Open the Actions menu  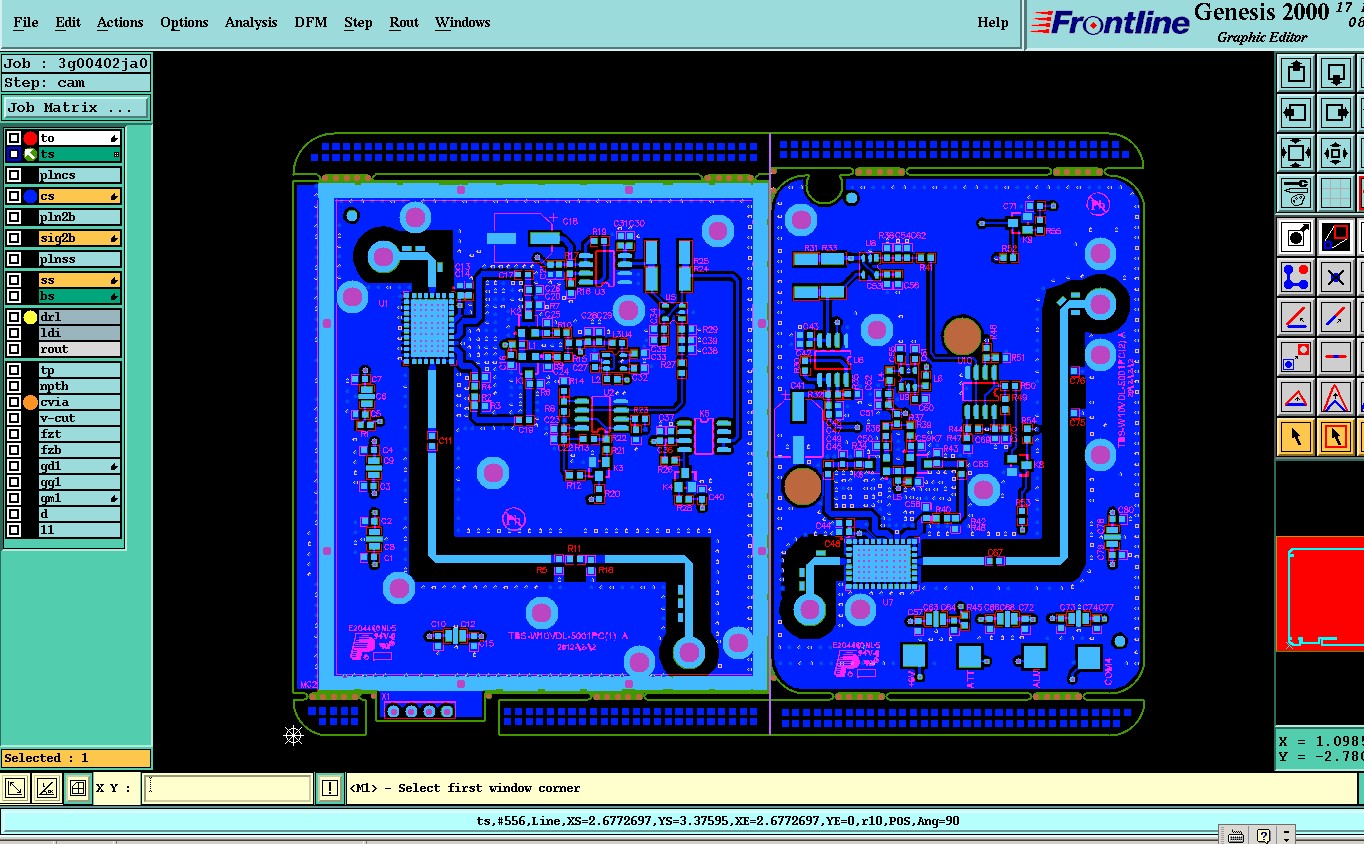[x=120, y=22]
